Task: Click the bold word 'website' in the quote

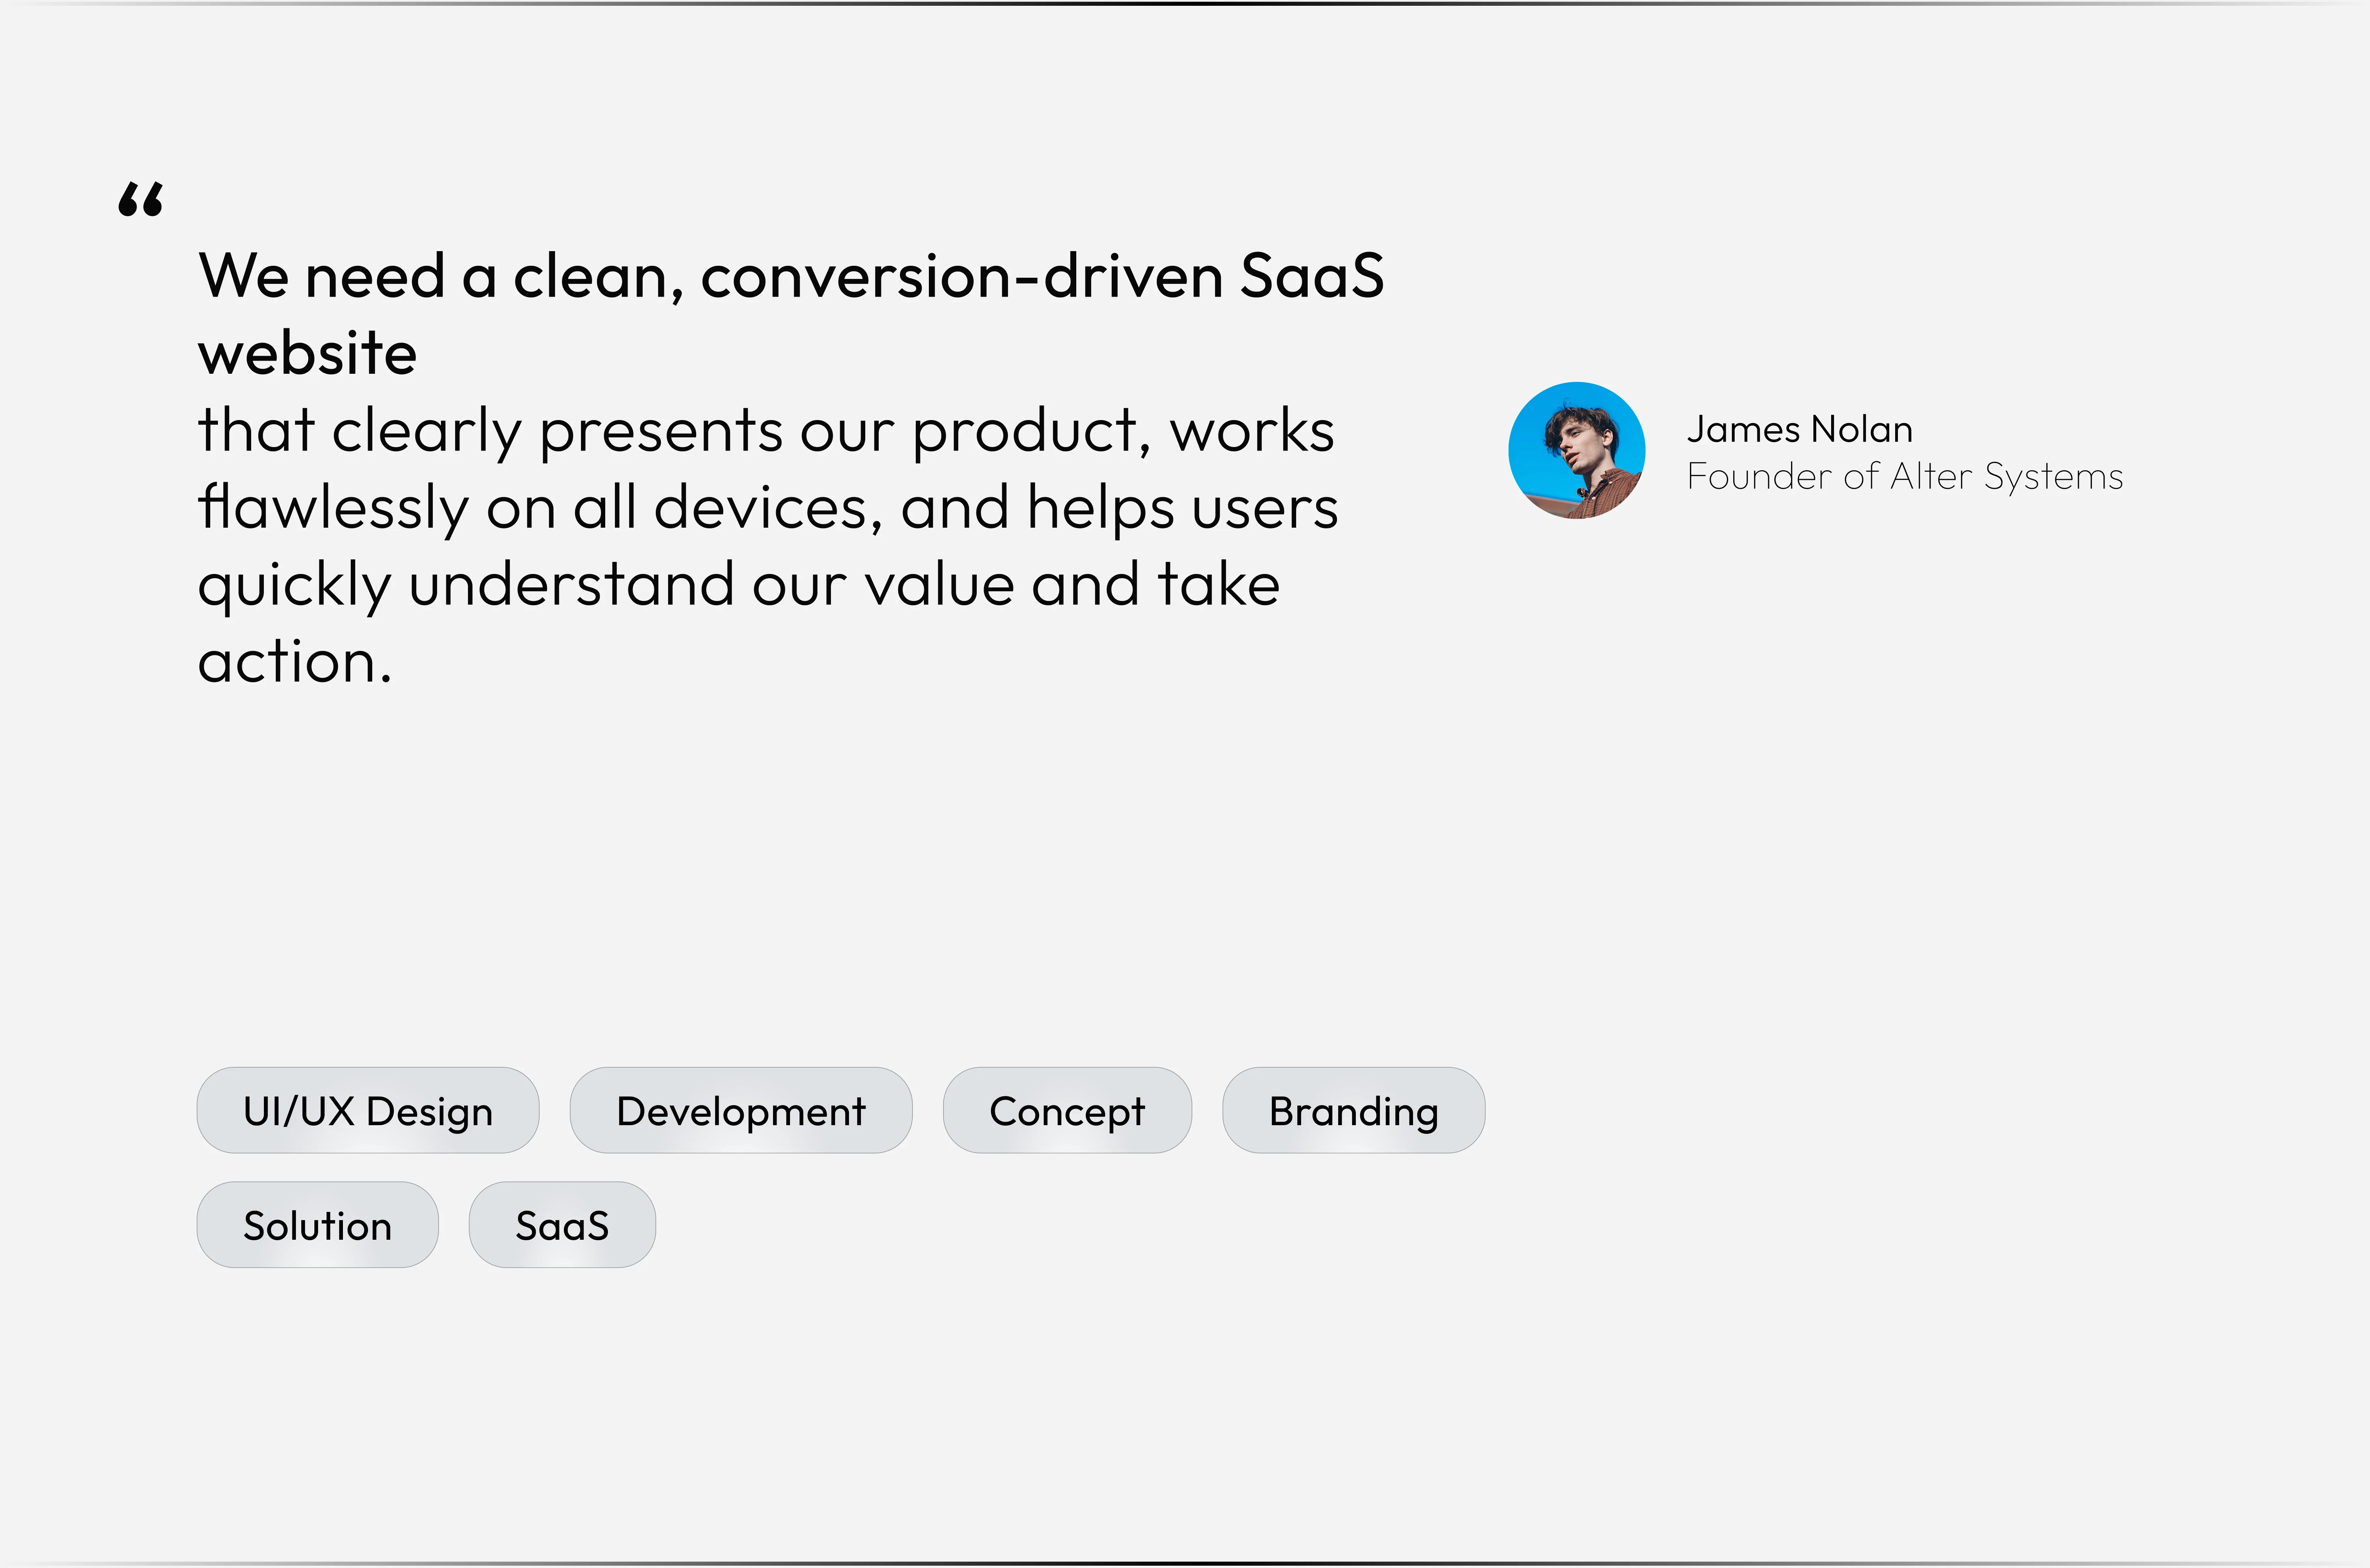Action: coord(307,354)
